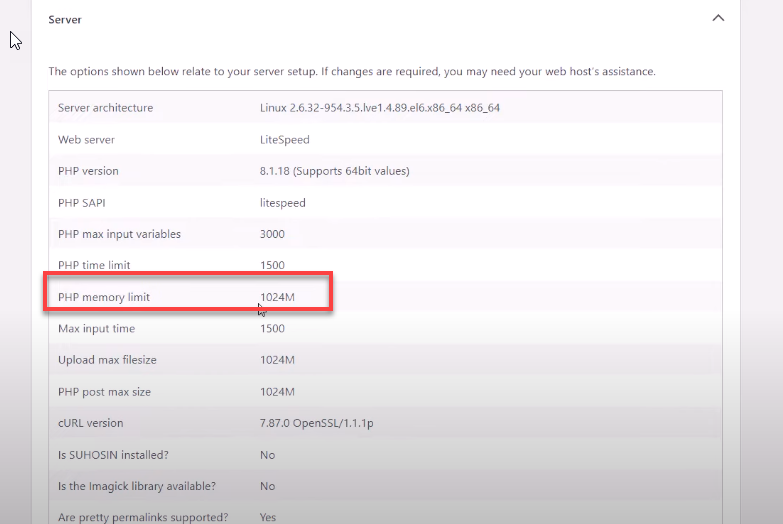Collapse the Server section chevron

(718, 18)
